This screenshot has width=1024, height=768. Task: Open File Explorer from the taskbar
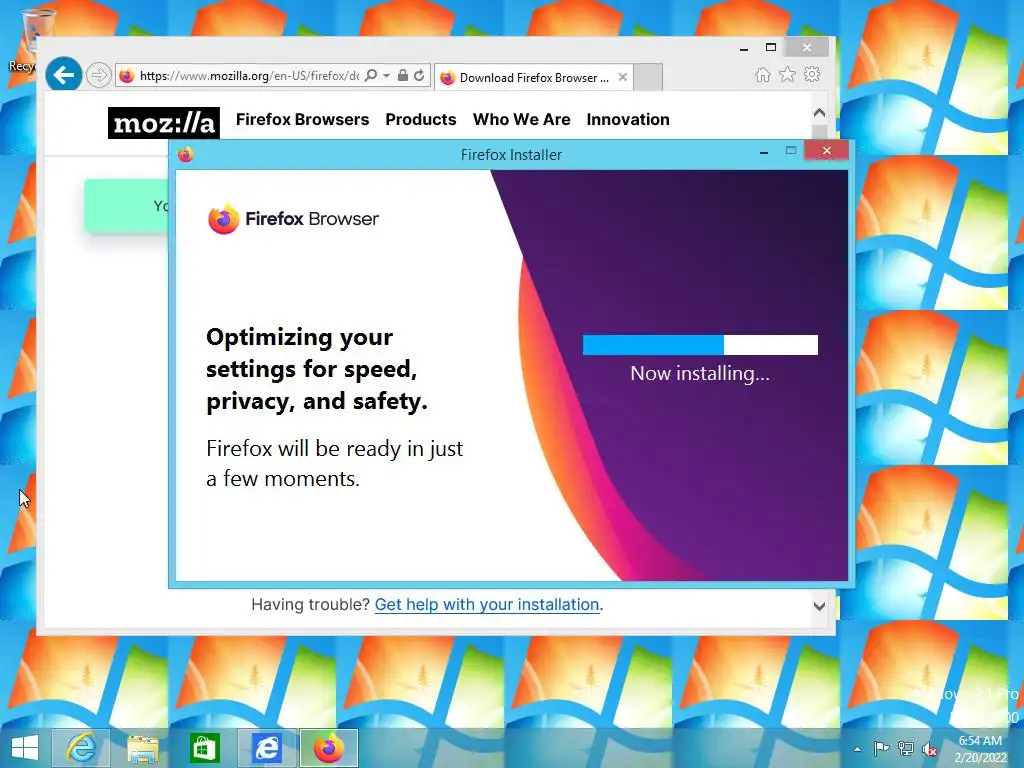tap(142, 748)
